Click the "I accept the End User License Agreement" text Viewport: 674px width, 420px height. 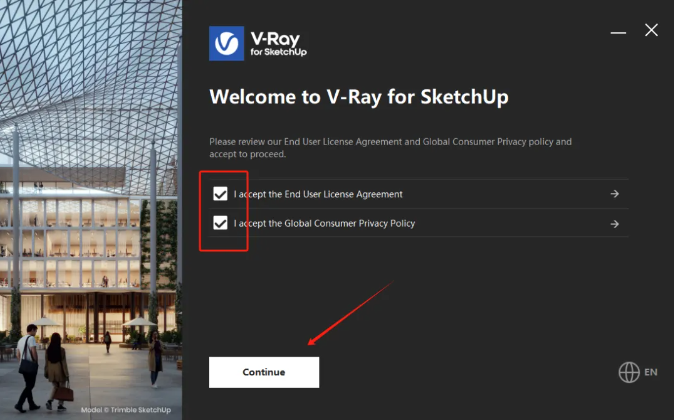pos(318,194)
